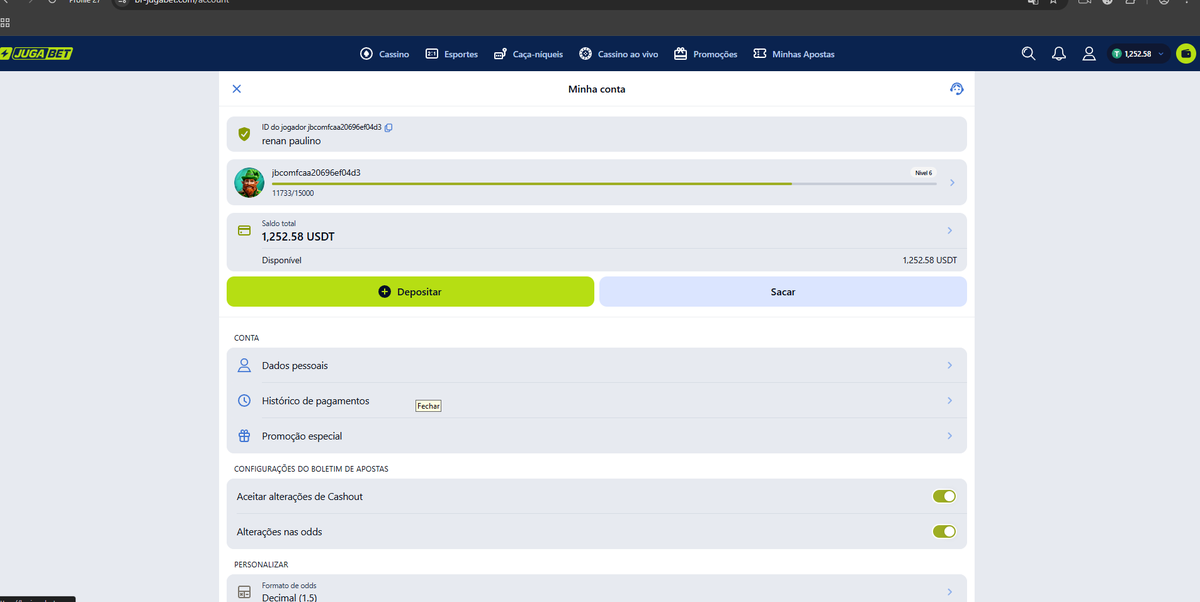Click the Sacar button

coord(783,292)
